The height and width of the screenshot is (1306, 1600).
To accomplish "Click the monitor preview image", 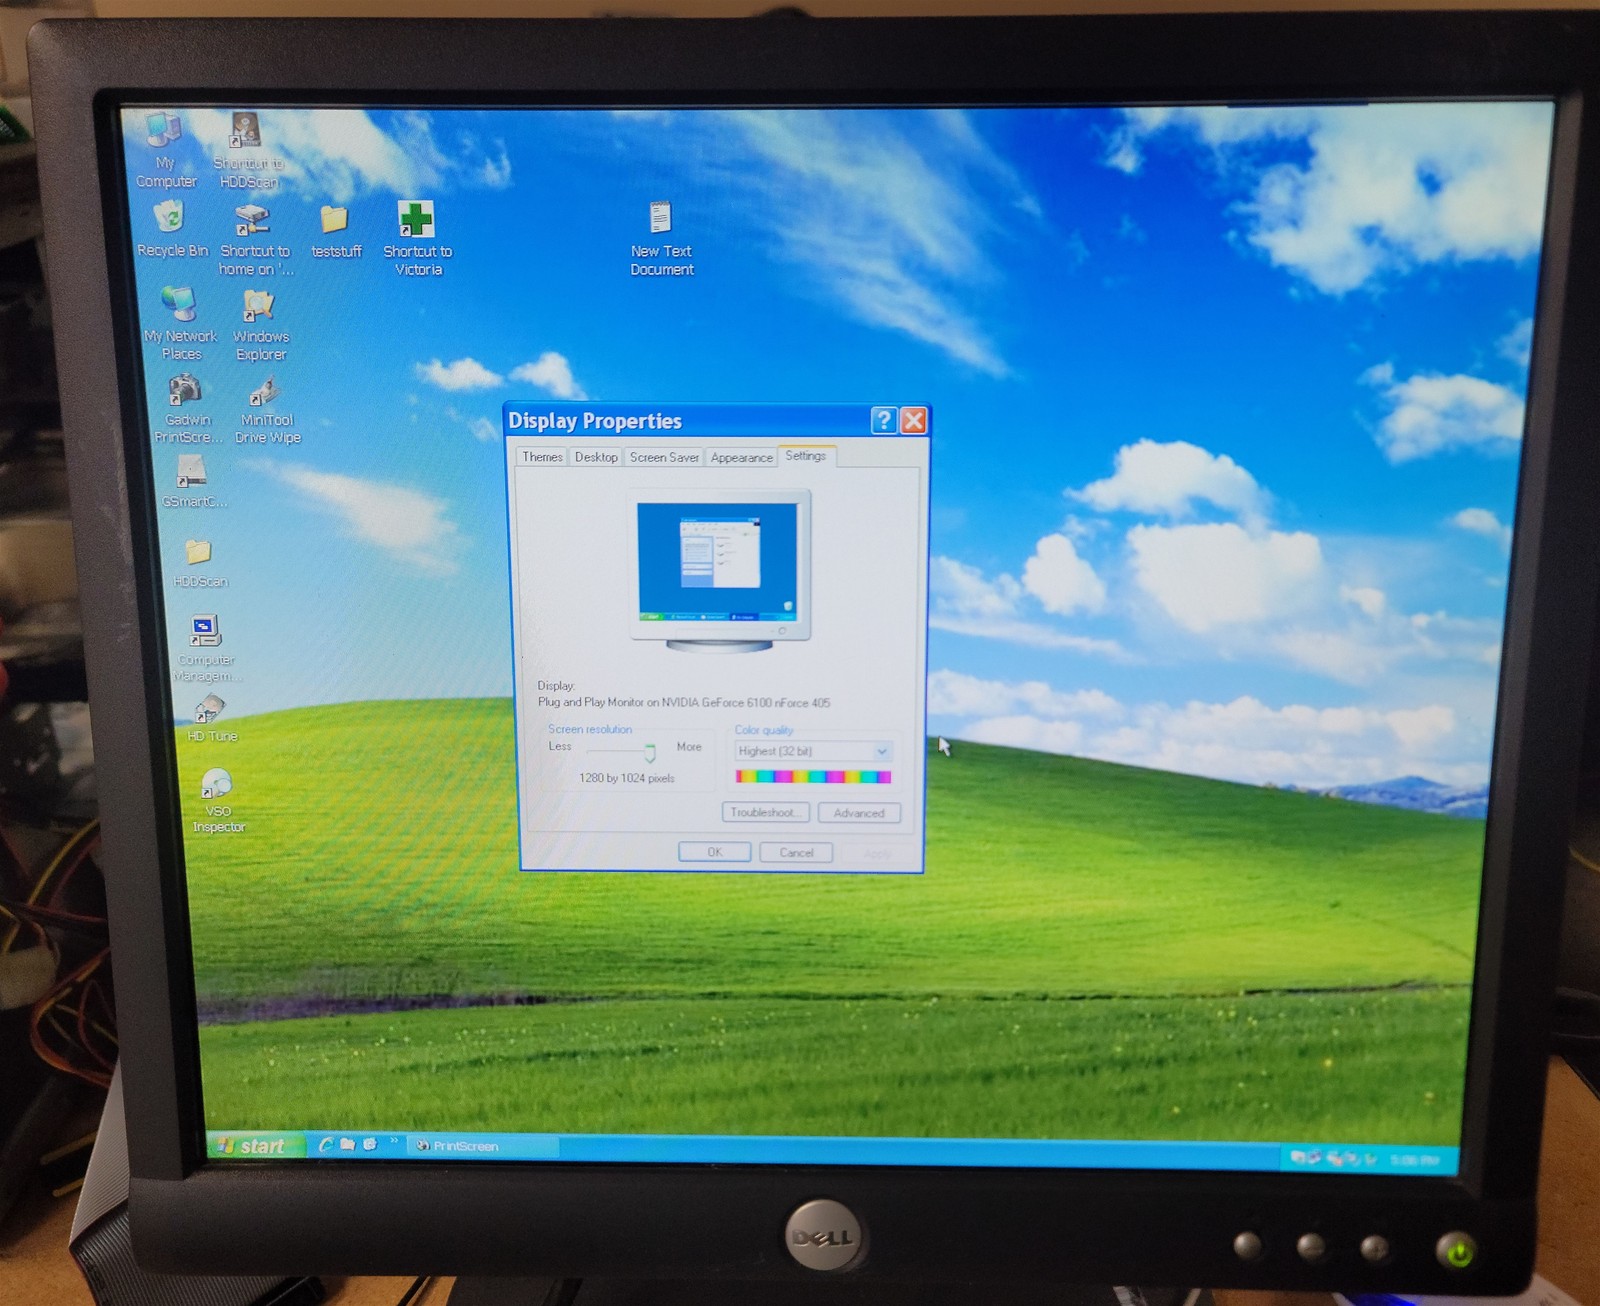I will point(720,571).
